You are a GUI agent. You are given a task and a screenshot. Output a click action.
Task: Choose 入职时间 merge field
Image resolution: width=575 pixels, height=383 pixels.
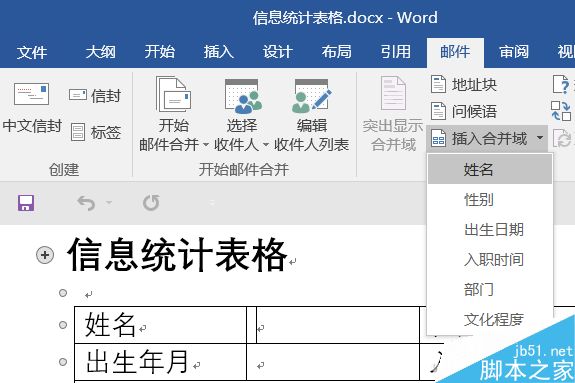[x=490, y=260]
